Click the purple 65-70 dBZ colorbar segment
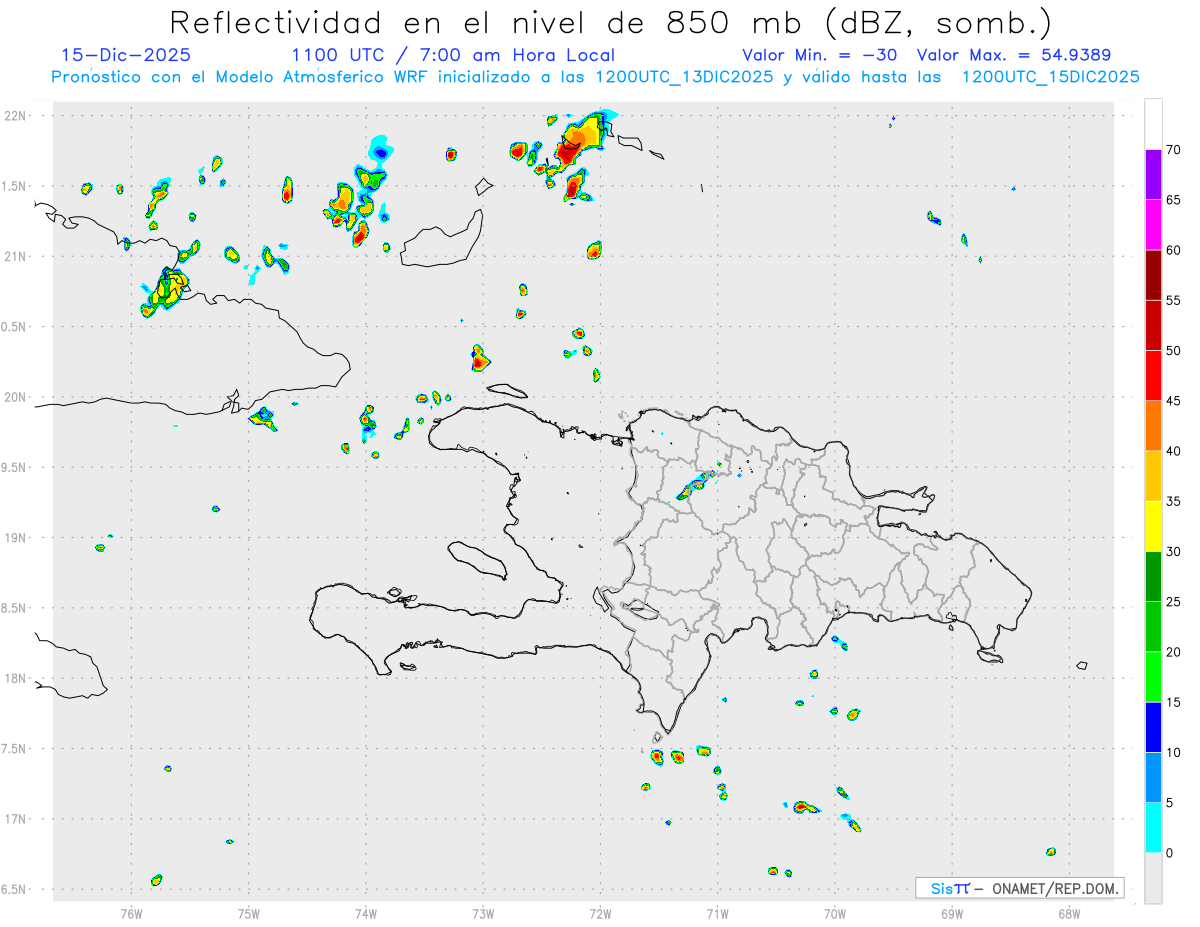 [1153, 175]
